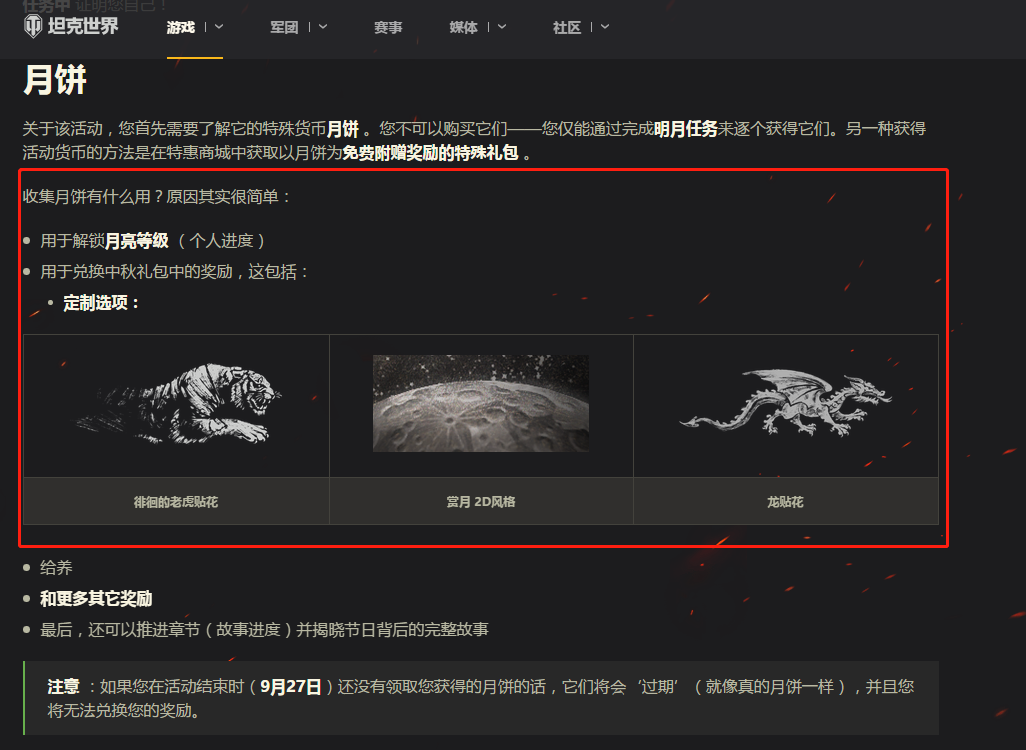Open the 媒体 menu item
Viewport: 1026px width, 750px height.
[x=463, y=27]
